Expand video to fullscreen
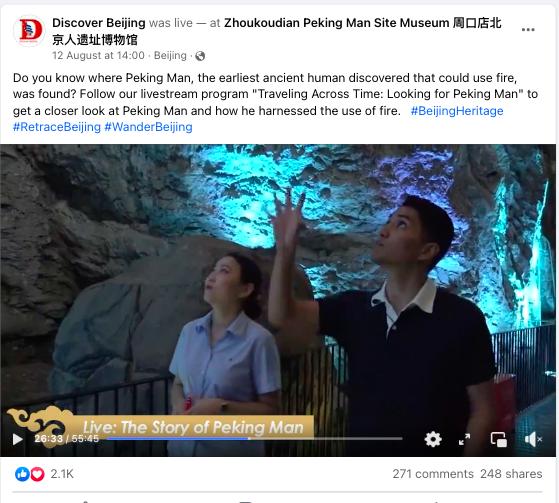Screen dimensions: 559x503 click(x=464, y=439)
